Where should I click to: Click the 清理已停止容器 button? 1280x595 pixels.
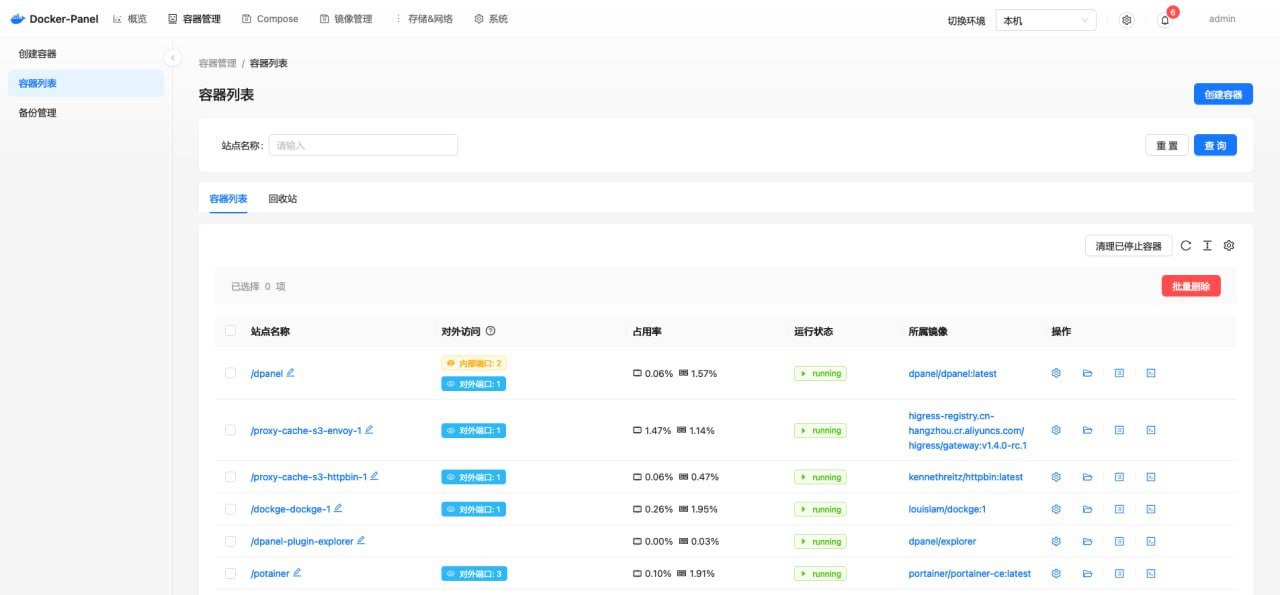click(1129, 246)
